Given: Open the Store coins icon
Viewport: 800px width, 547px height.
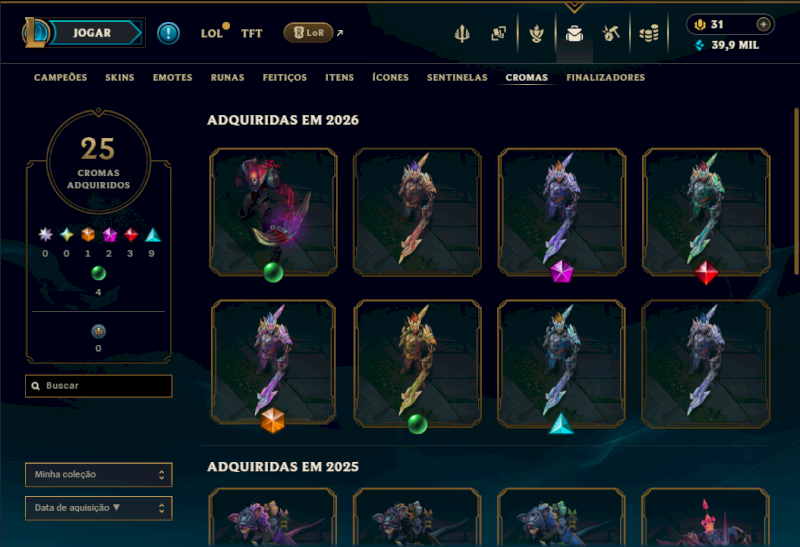Looking at the screenshot, I should pos(648,34).
